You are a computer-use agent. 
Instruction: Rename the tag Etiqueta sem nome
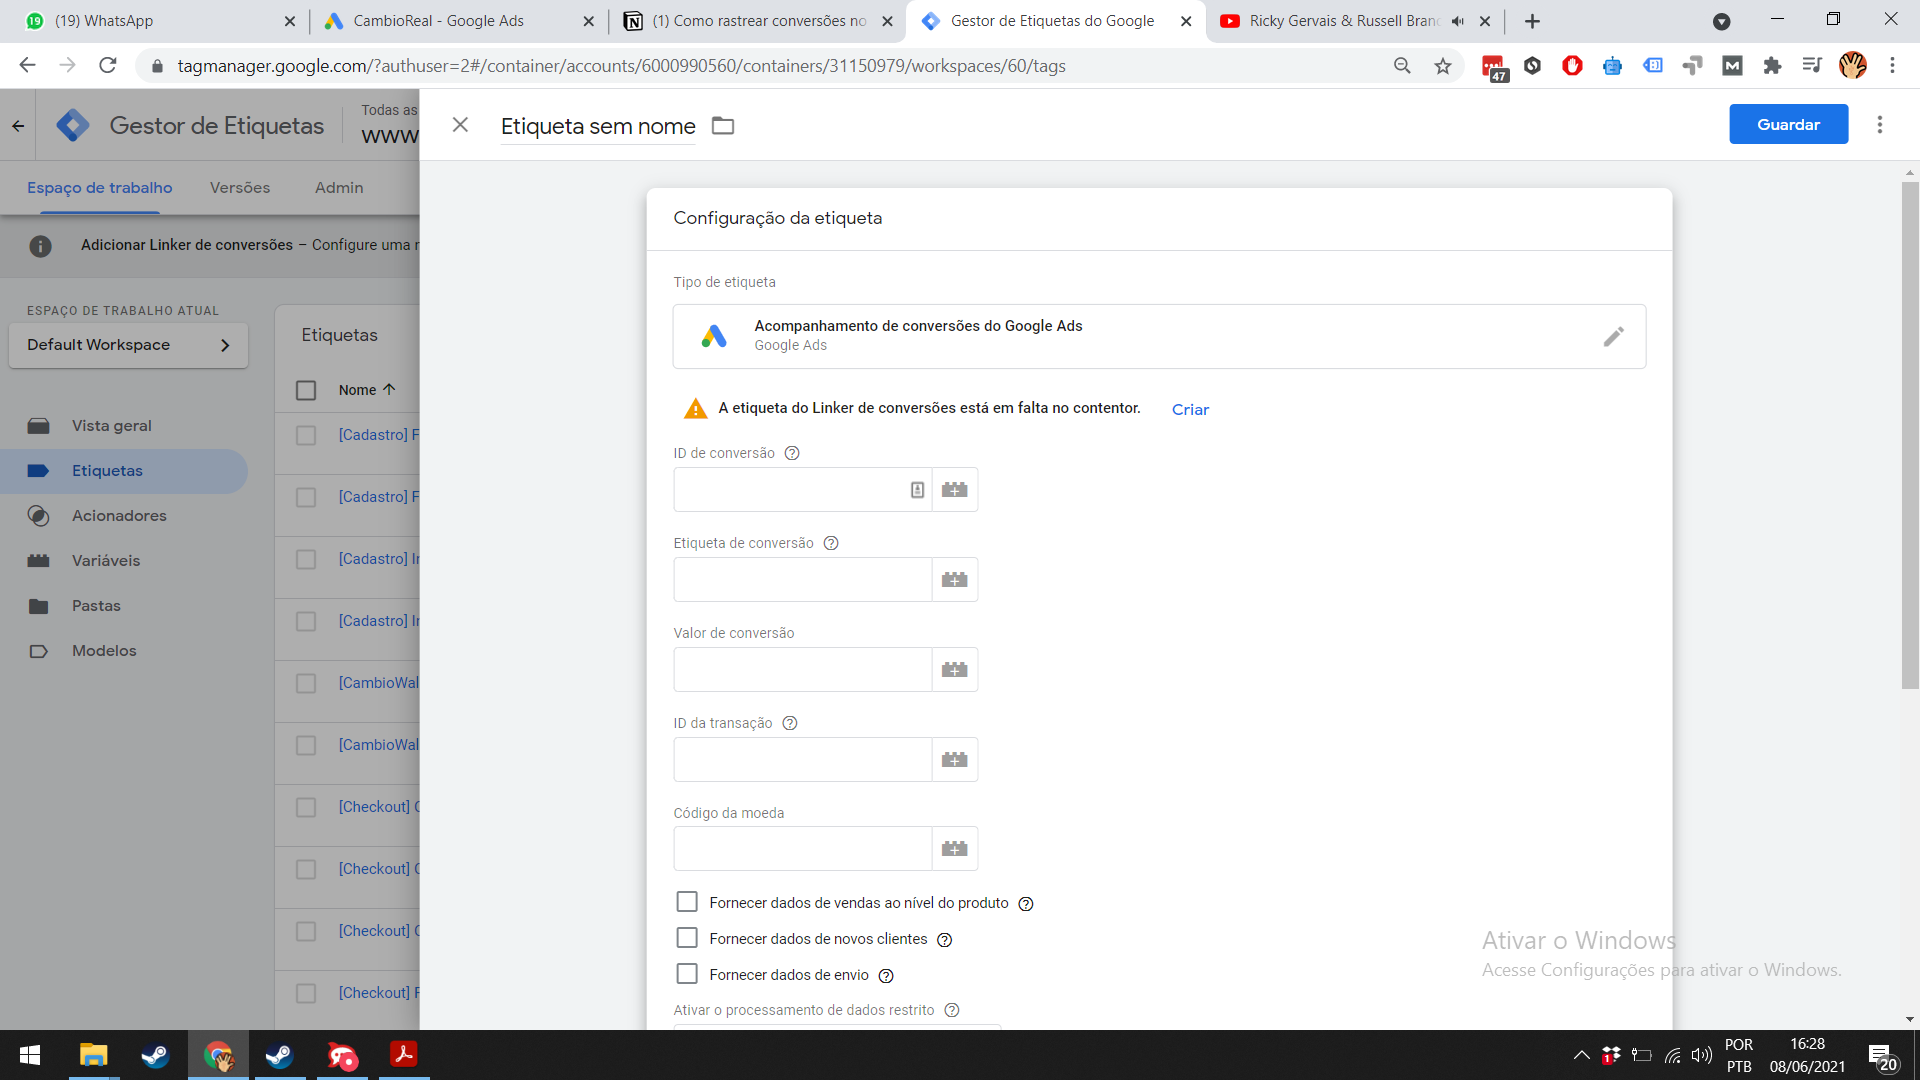tap(598, 126)
